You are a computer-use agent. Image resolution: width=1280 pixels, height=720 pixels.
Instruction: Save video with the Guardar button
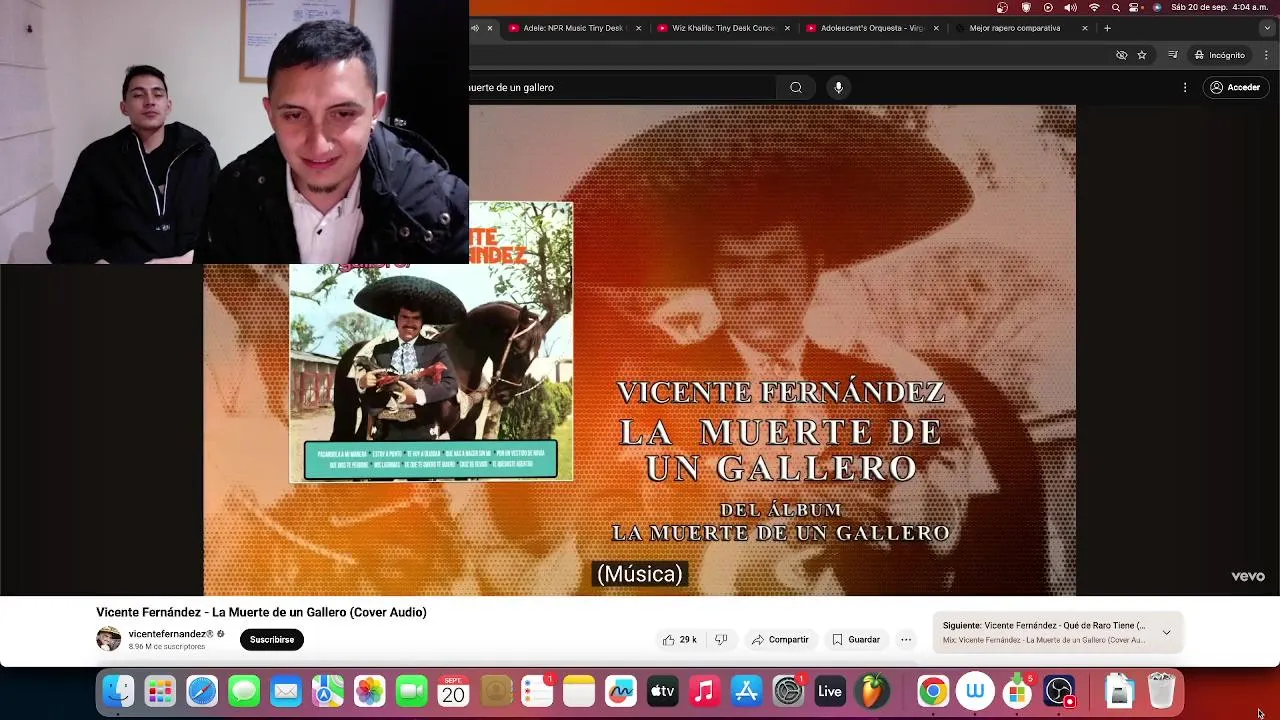pyautogui.click(x=856, y=640)
